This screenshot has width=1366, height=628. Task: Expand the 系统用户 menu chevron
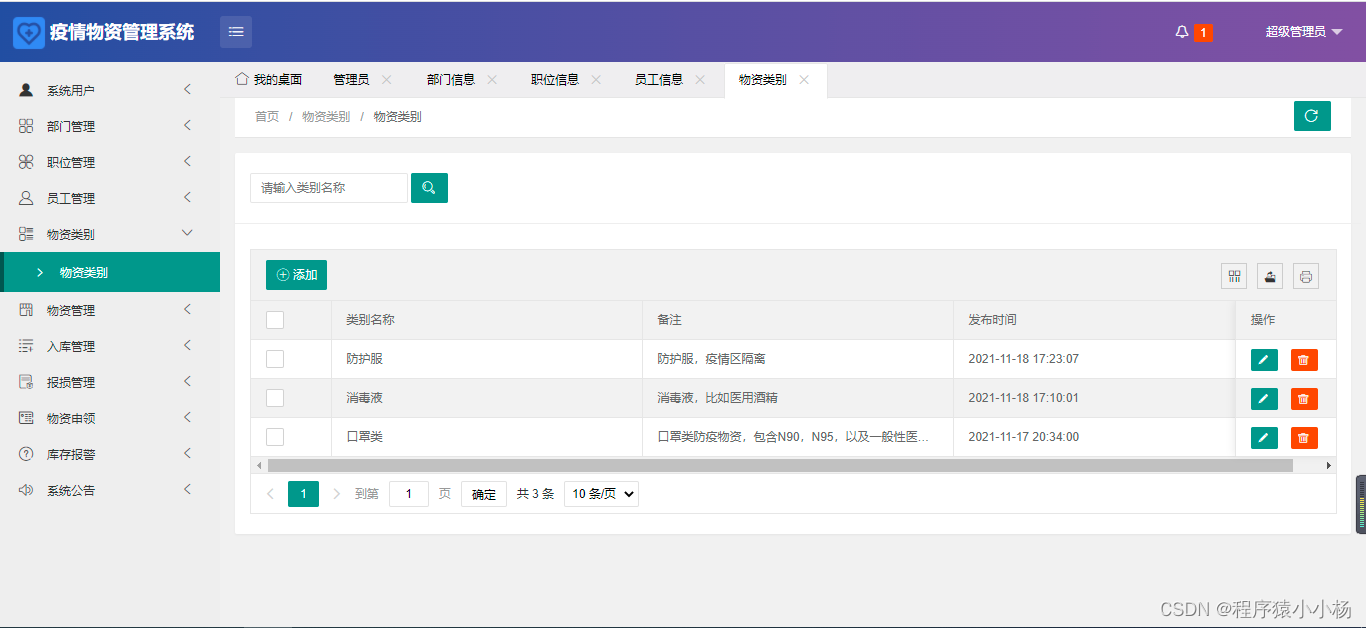[187, 90]
